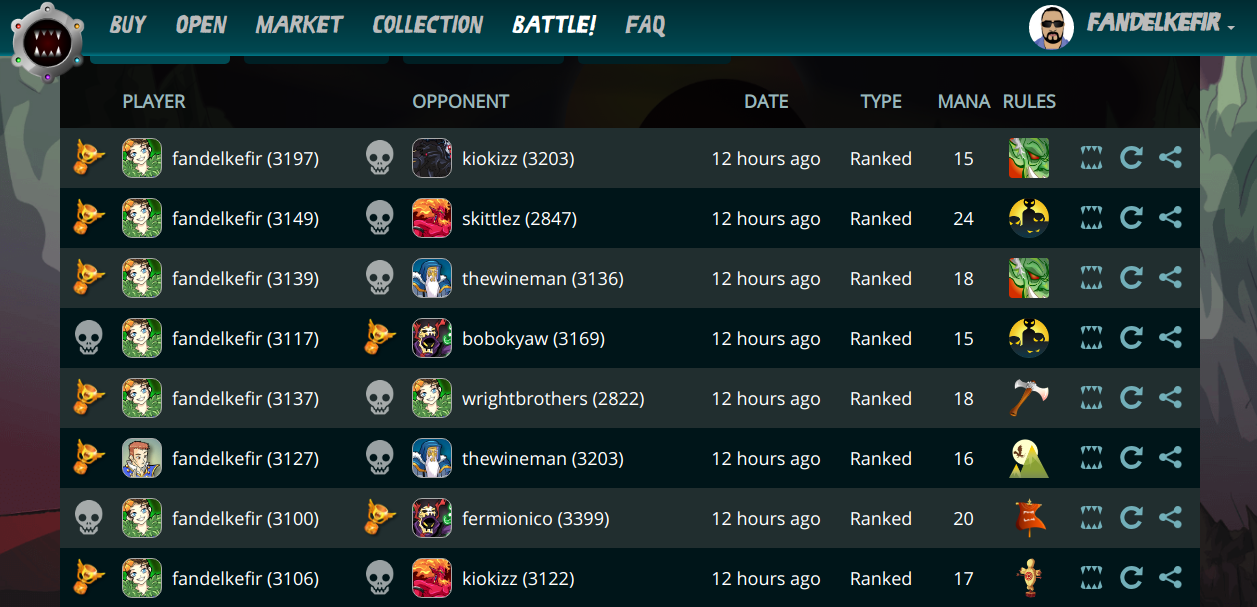Click opponent name wrightbrothers (2822)
The height and width of the screenshot is (607, 1257).
[x=553, y=399]
